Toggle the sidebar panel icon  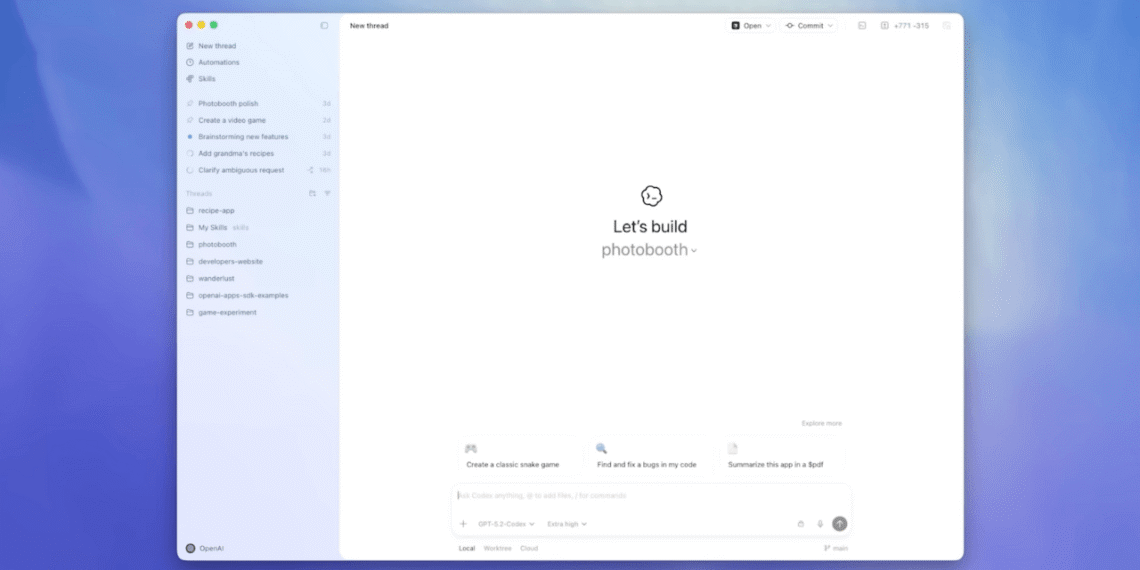click(x=324, y=25)
